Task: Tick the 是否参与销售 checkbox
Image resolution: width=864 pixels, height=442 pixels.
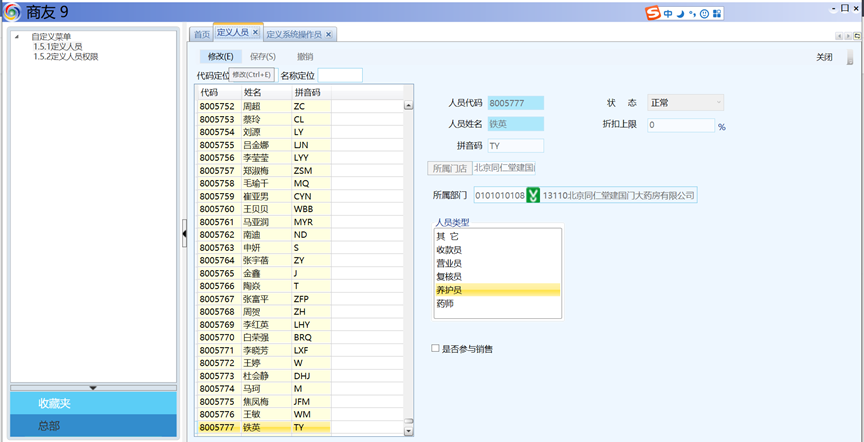Action: coord(435,348)
